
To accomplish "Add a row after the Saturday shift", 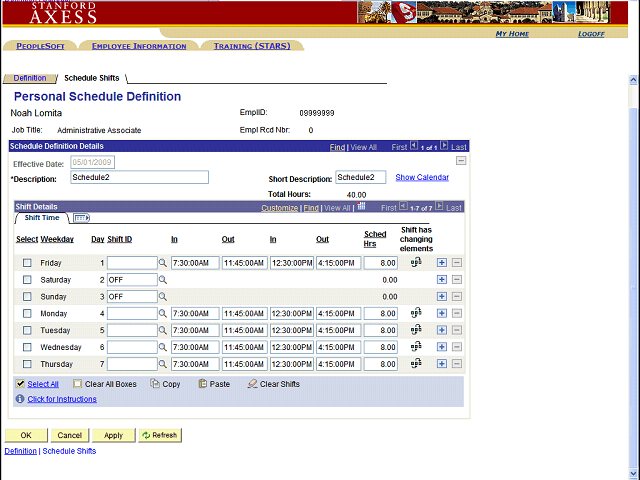I will (442, 280).
